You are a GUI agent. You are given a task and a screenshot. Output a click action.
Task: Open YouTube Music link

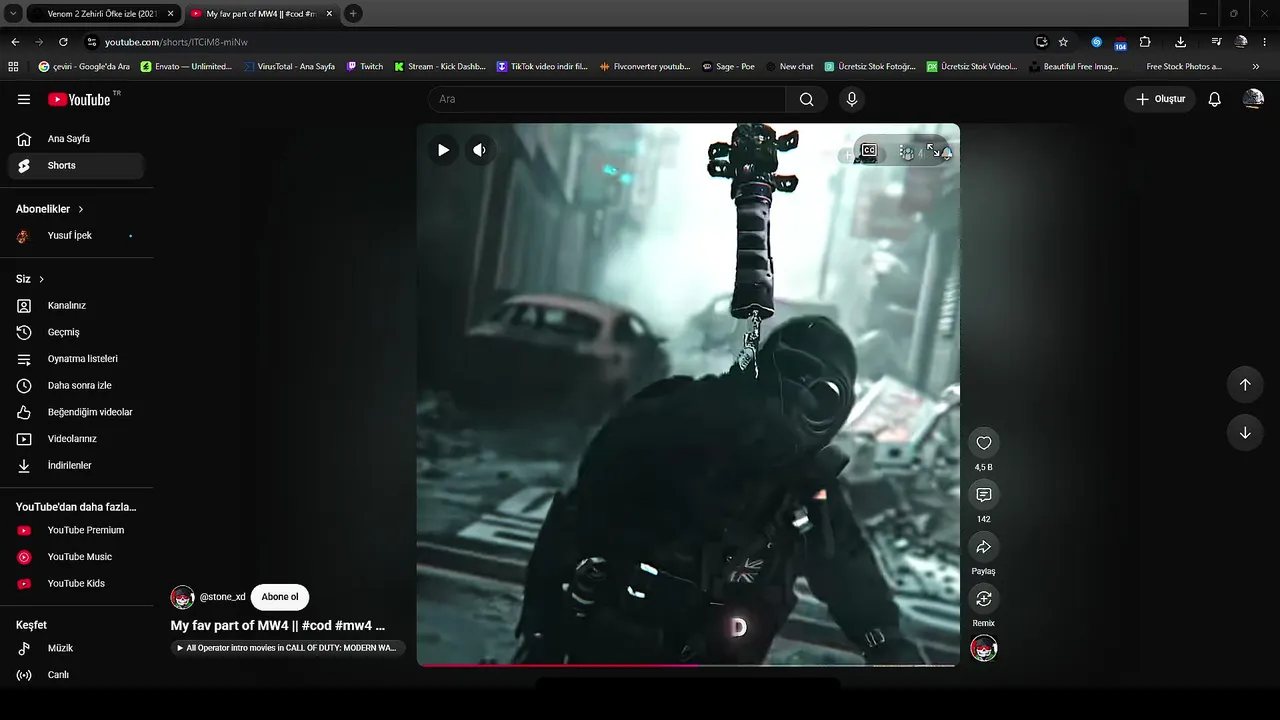click(x=76, y=557)
